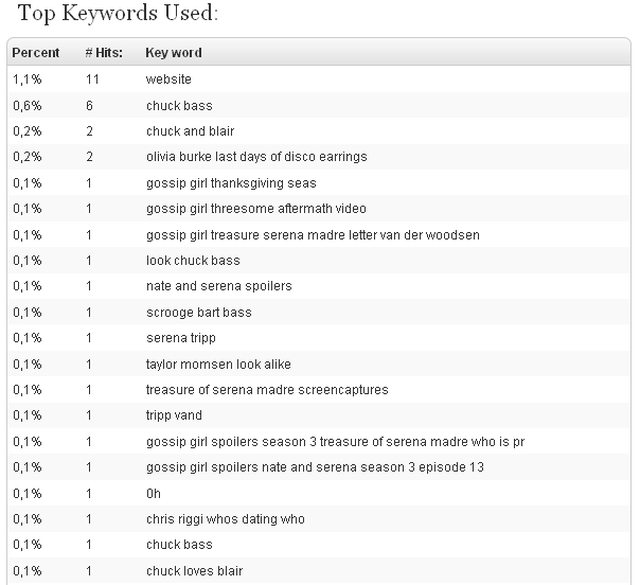The width and height of the screenshot is (640, 585).
Task: Click the Key word column header
Action: [174, 53]
